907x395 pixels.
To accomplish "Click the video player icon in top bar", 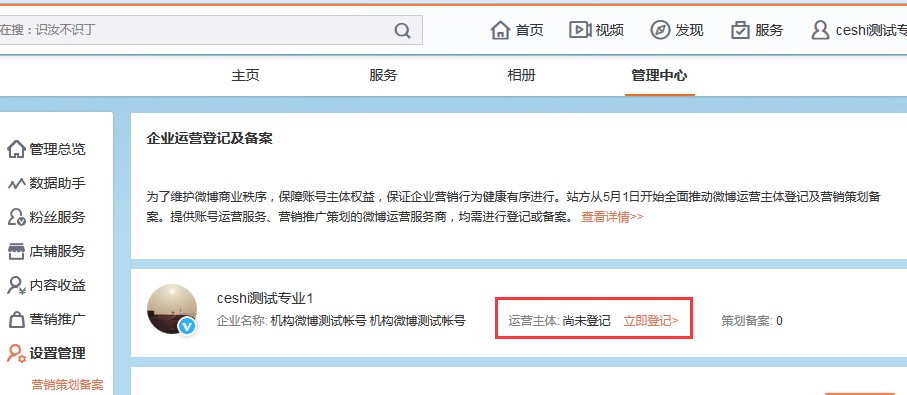I will tap(580, 30).
